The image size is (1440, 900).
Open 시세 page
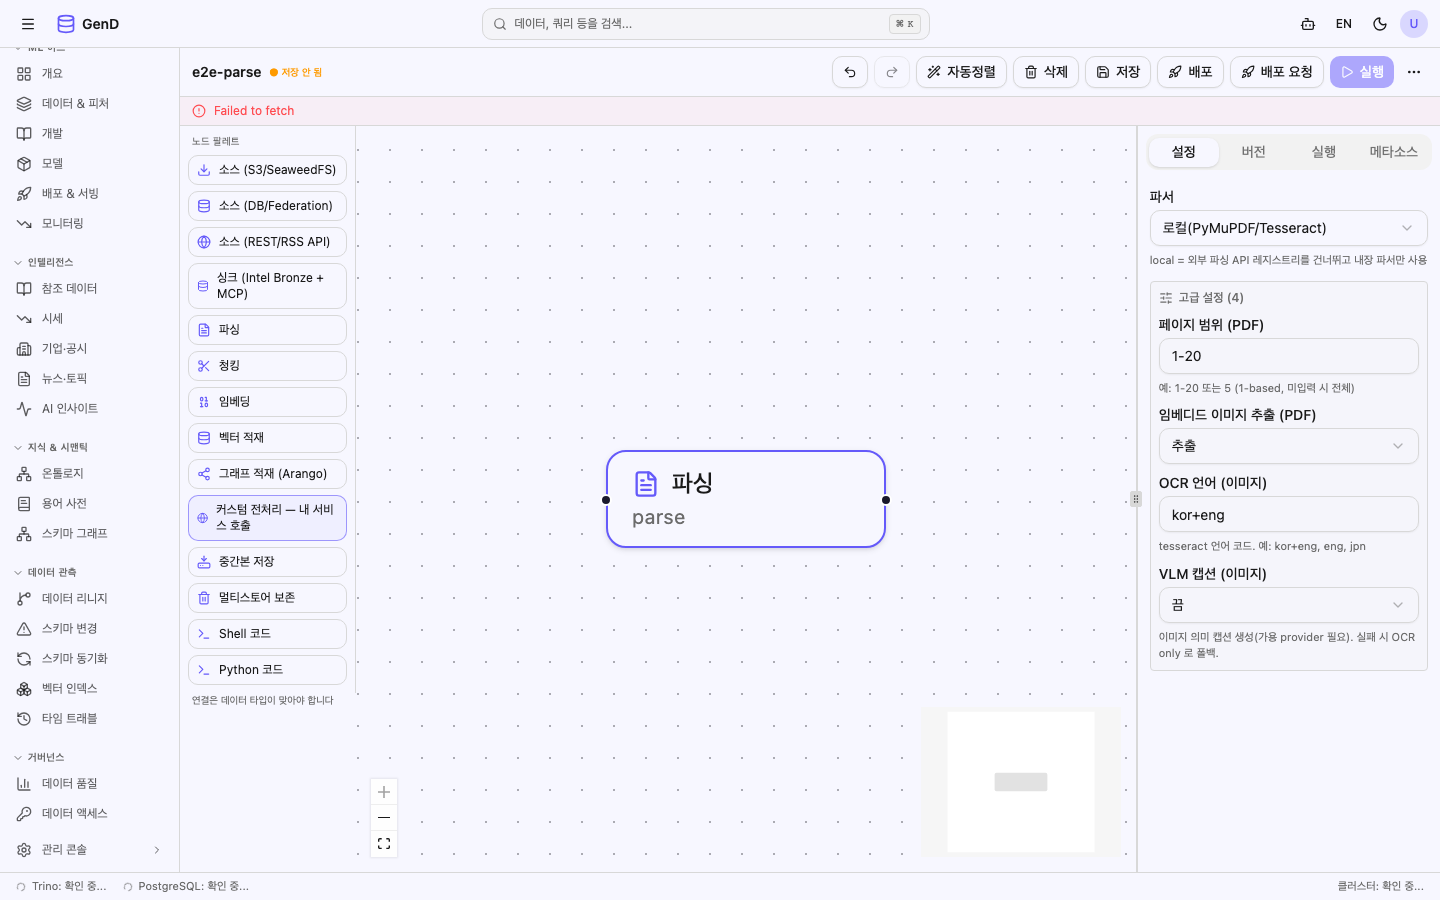(90, 319)
